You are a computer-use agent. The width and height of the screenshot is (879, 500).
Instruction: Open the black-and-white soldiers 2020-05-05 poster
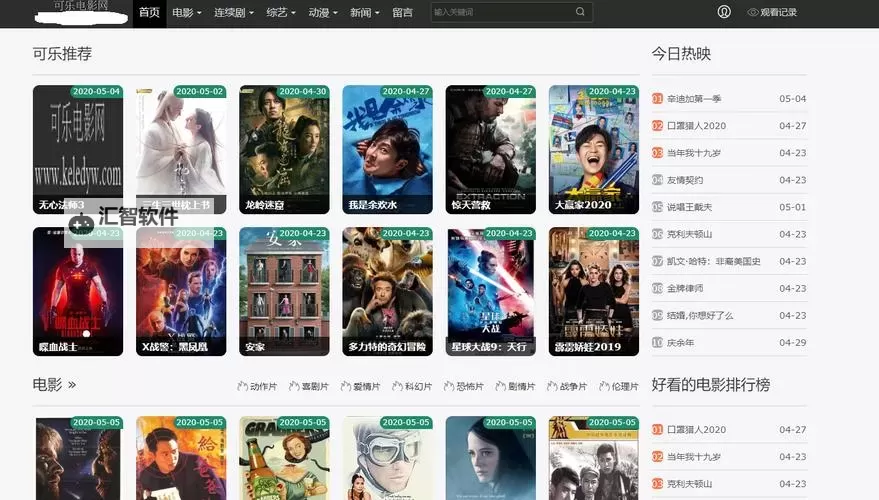[x=594, y=458]
